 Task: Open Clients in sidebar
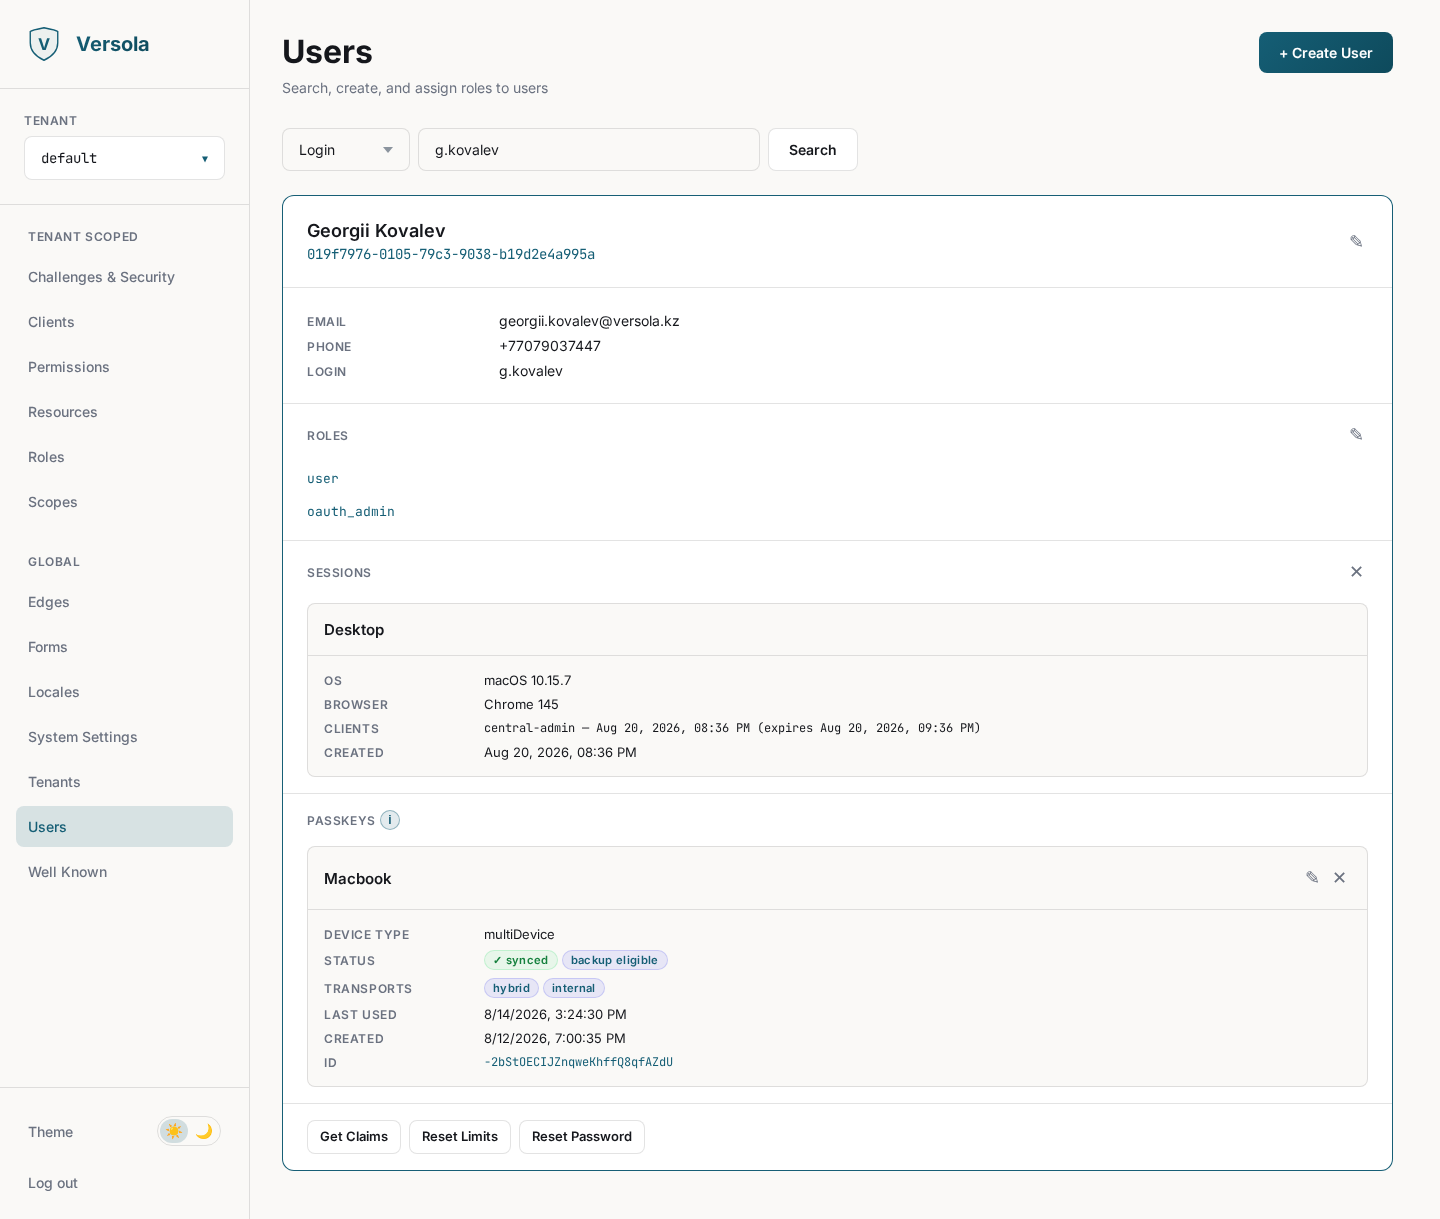click(124, 322)
